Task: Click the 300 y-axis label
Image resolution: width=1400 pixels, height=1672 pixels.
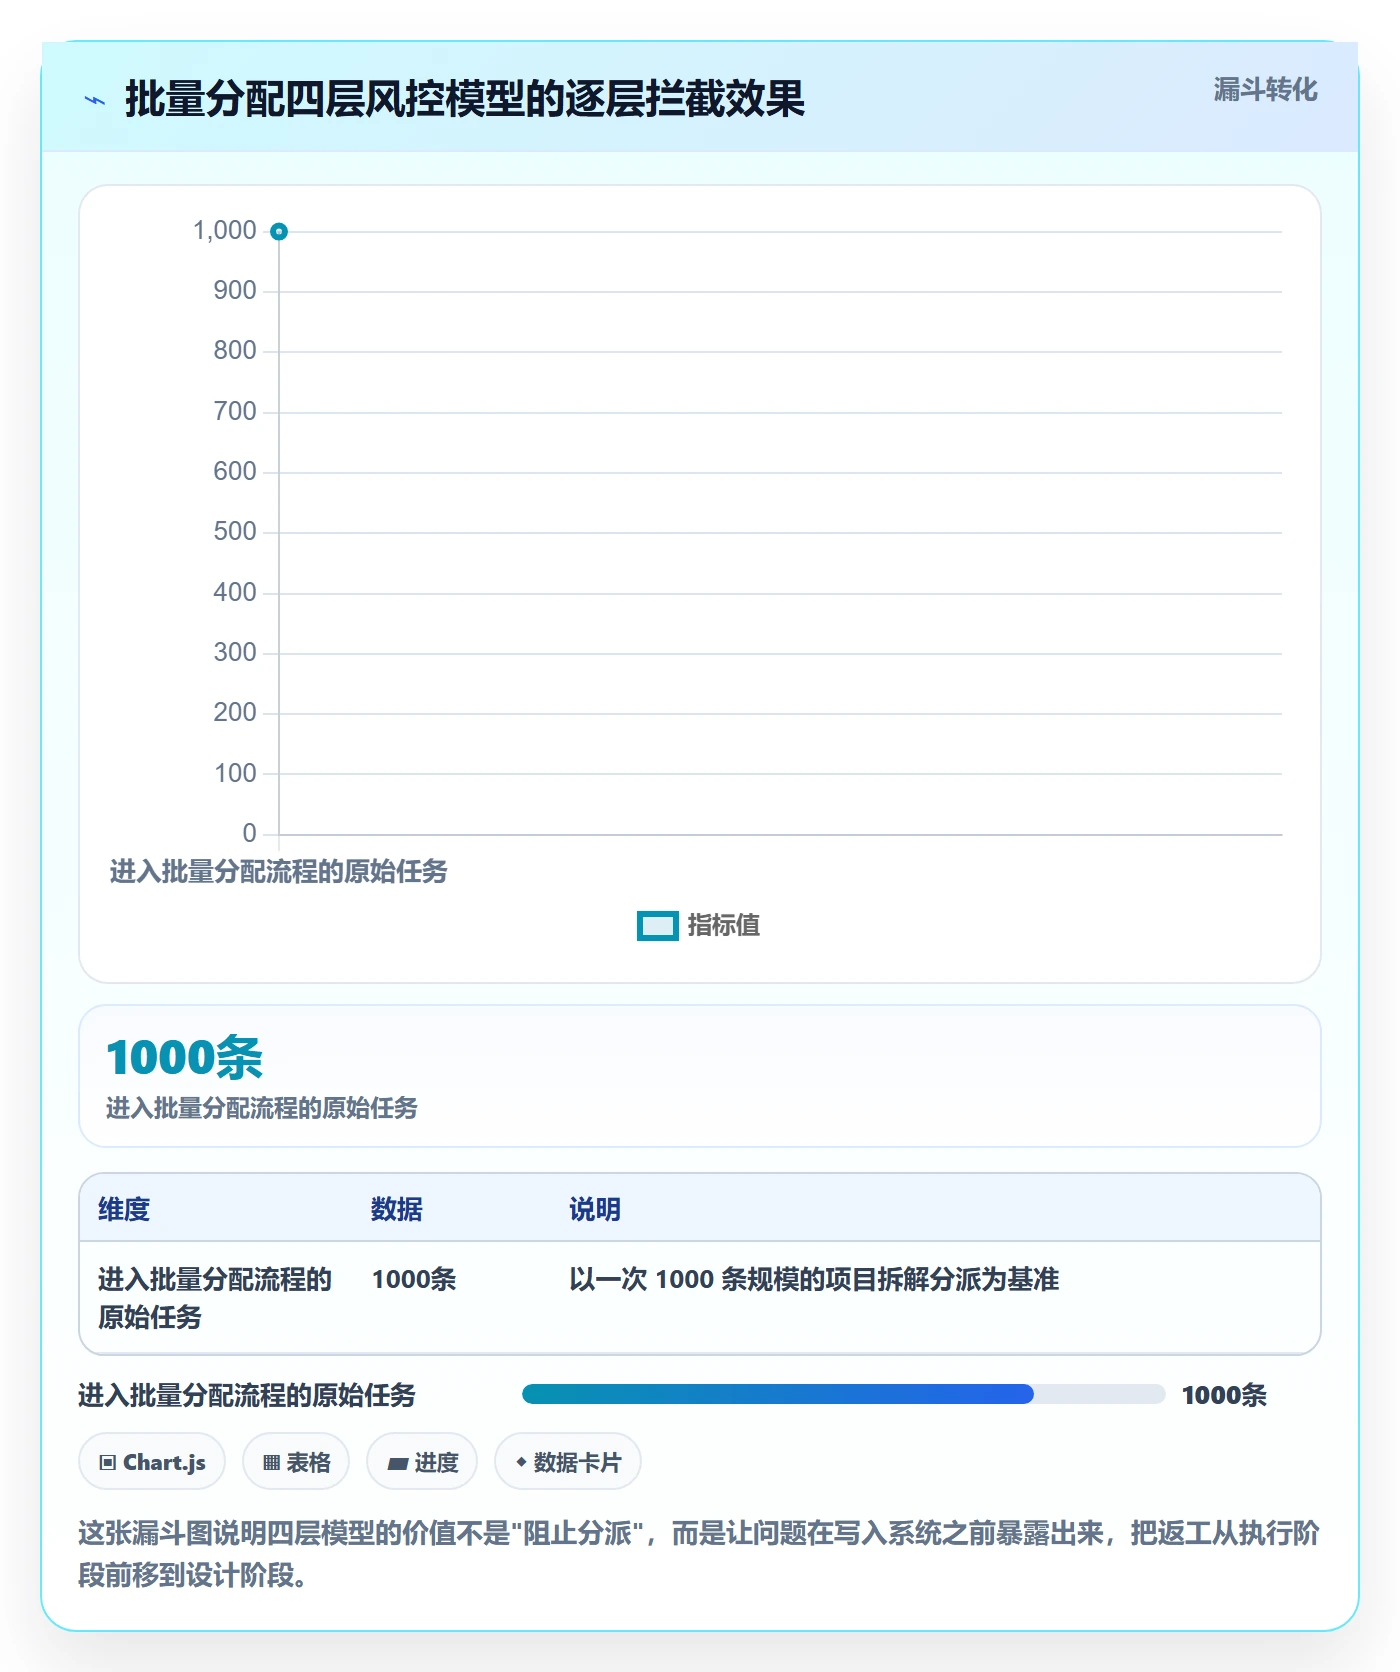Action: [x=235, y=653]
